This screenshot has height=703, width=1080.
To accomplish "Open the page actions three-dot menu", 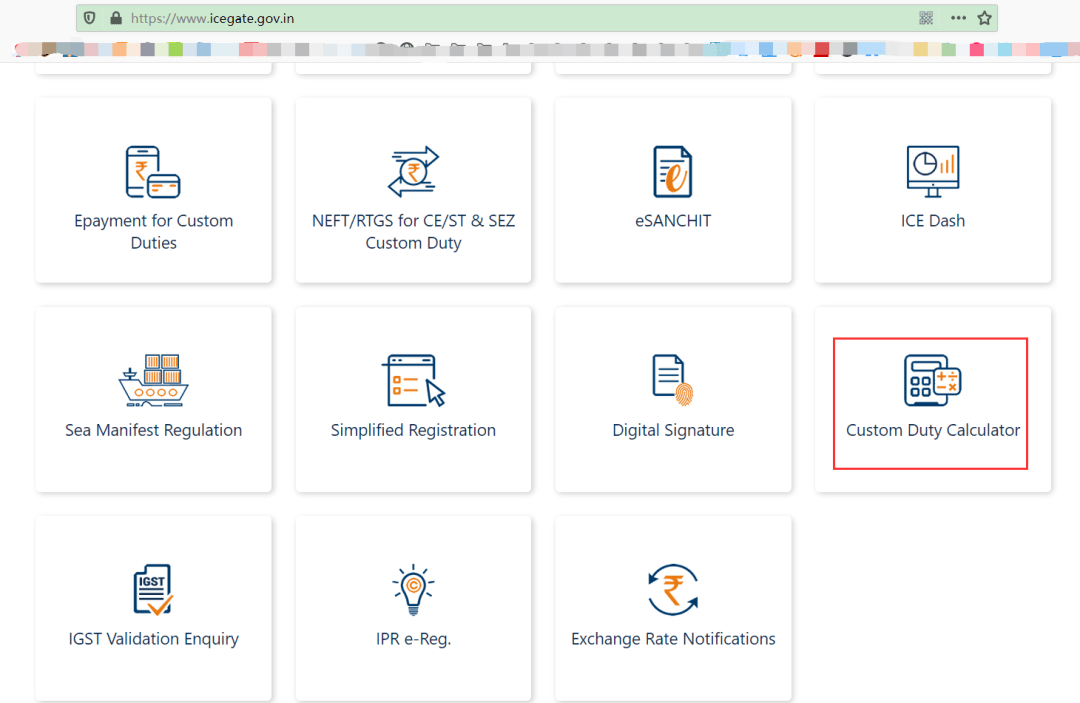I will (958, 18).
